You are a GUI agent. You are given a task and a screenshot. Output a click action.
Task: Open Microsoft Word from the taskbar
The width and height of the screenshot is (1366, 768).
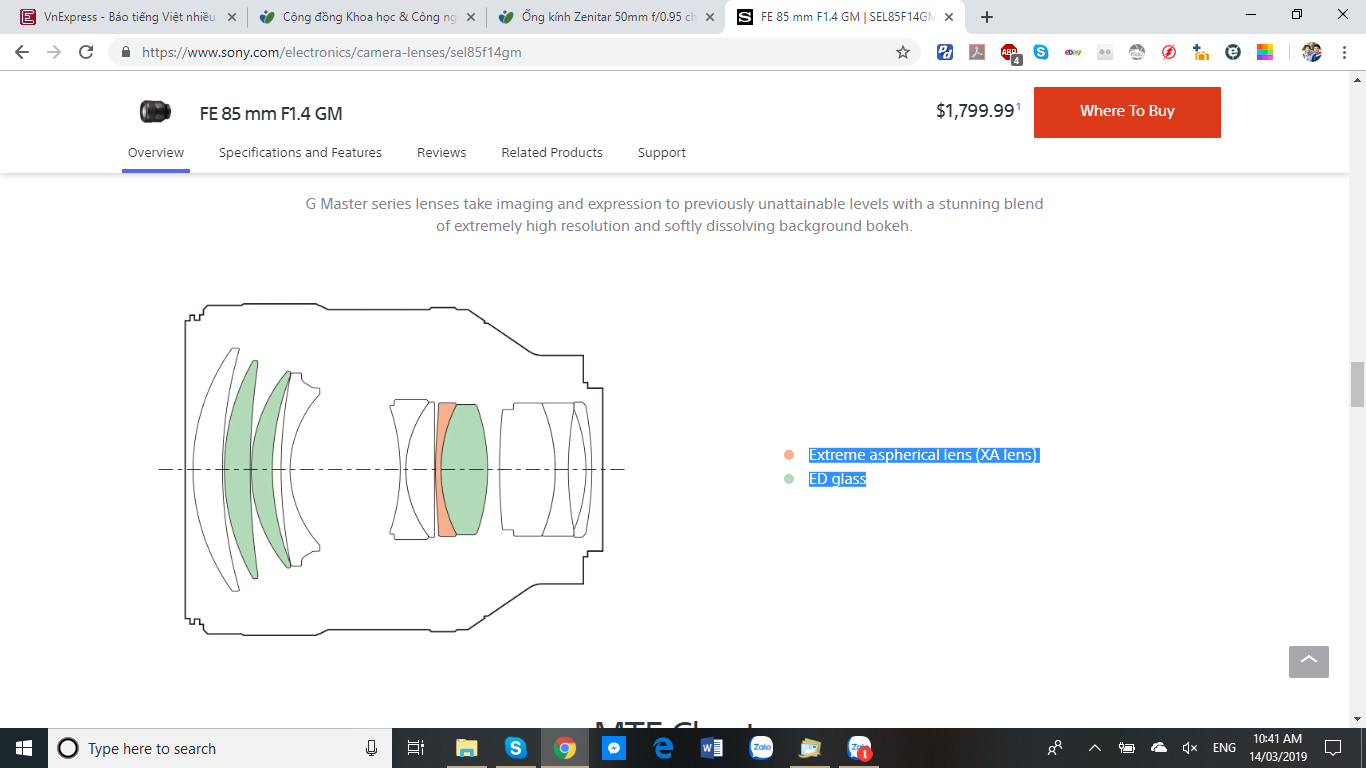[712, 748]
